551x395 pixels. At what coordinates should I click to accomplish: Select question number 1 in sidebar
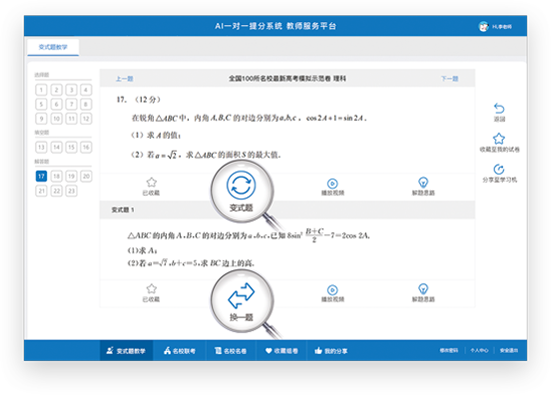tap(41, 90)
